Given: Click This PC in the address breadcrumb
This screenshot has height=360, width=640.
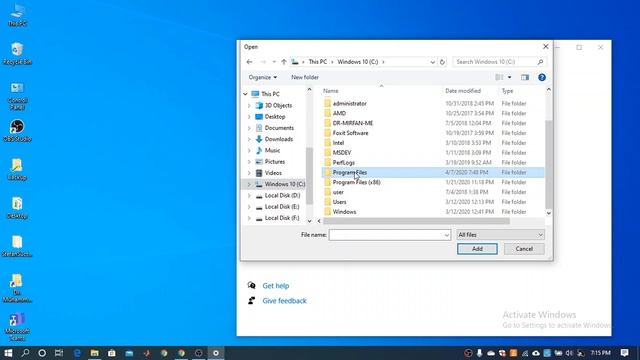Looking at the screenshot, I should pos(318,62).
